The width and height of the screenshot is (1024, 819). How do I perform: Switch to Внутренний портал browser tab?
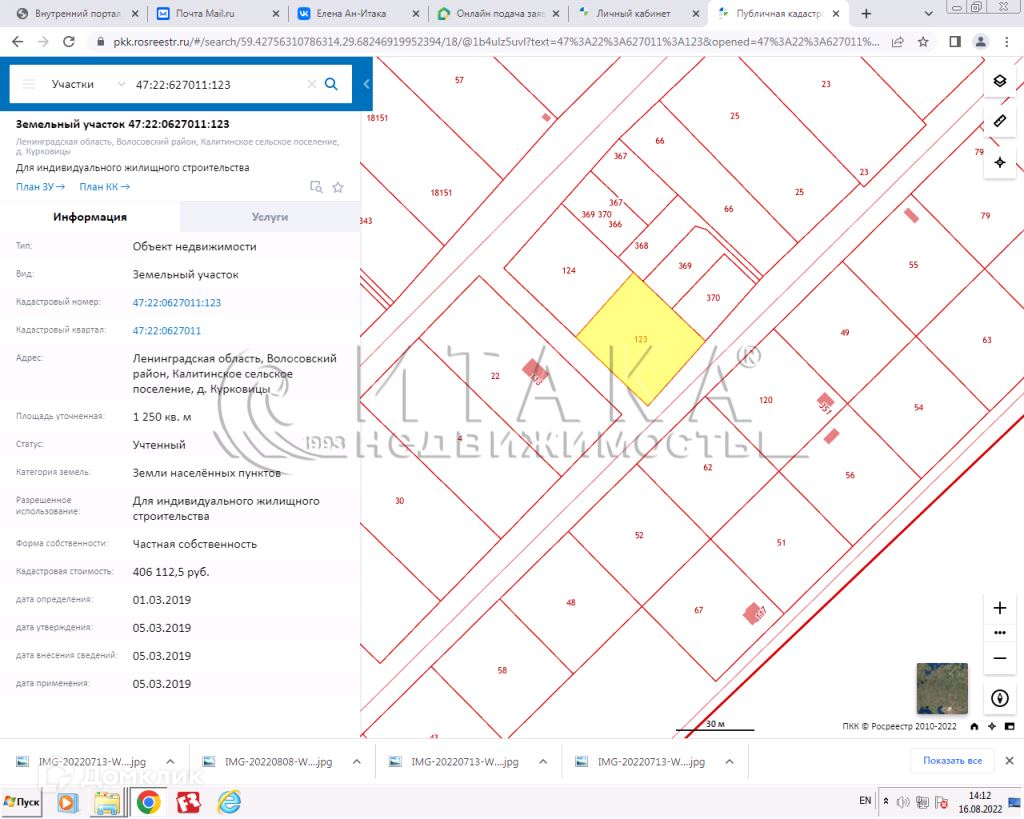(x=78, y=13)
